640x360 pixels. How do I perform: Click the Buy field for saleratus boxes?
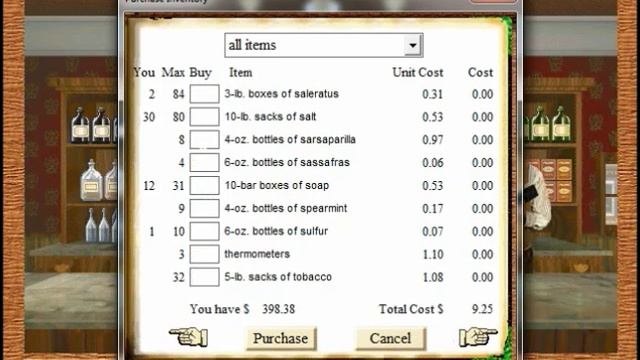pyautogui.click(x=204, y=94)
